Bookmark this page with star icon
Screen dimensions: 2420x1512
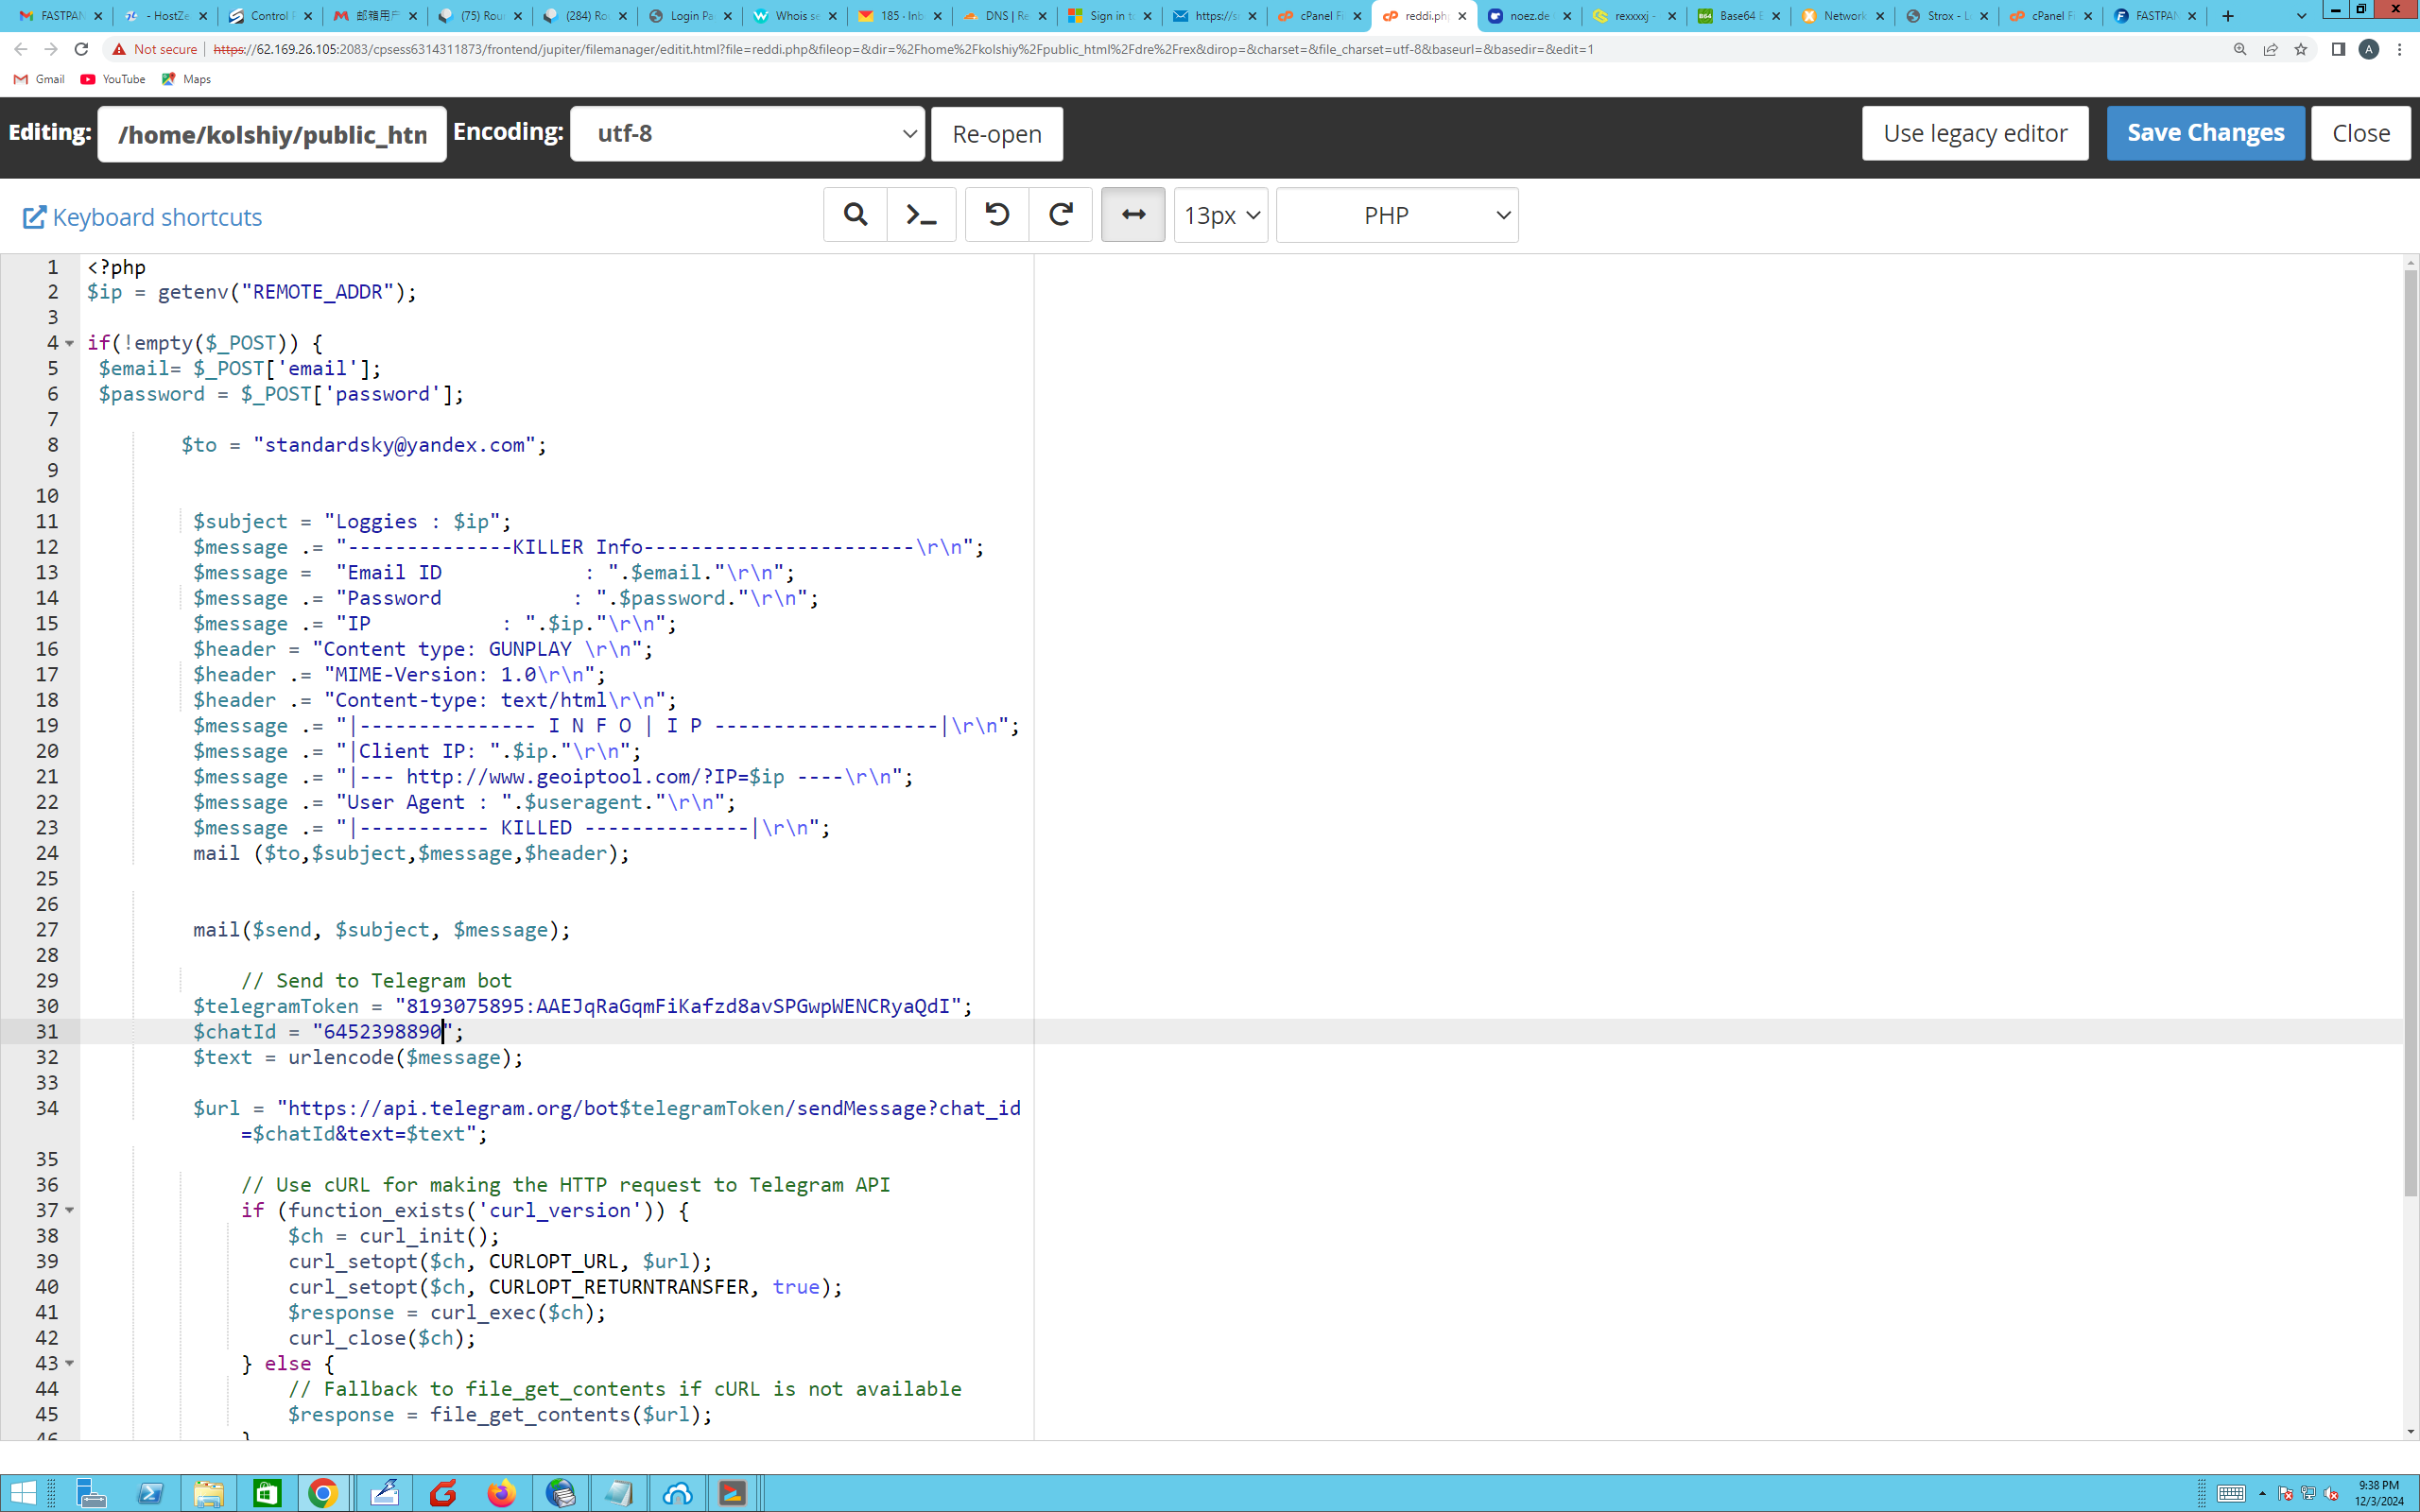[2301, 49]
